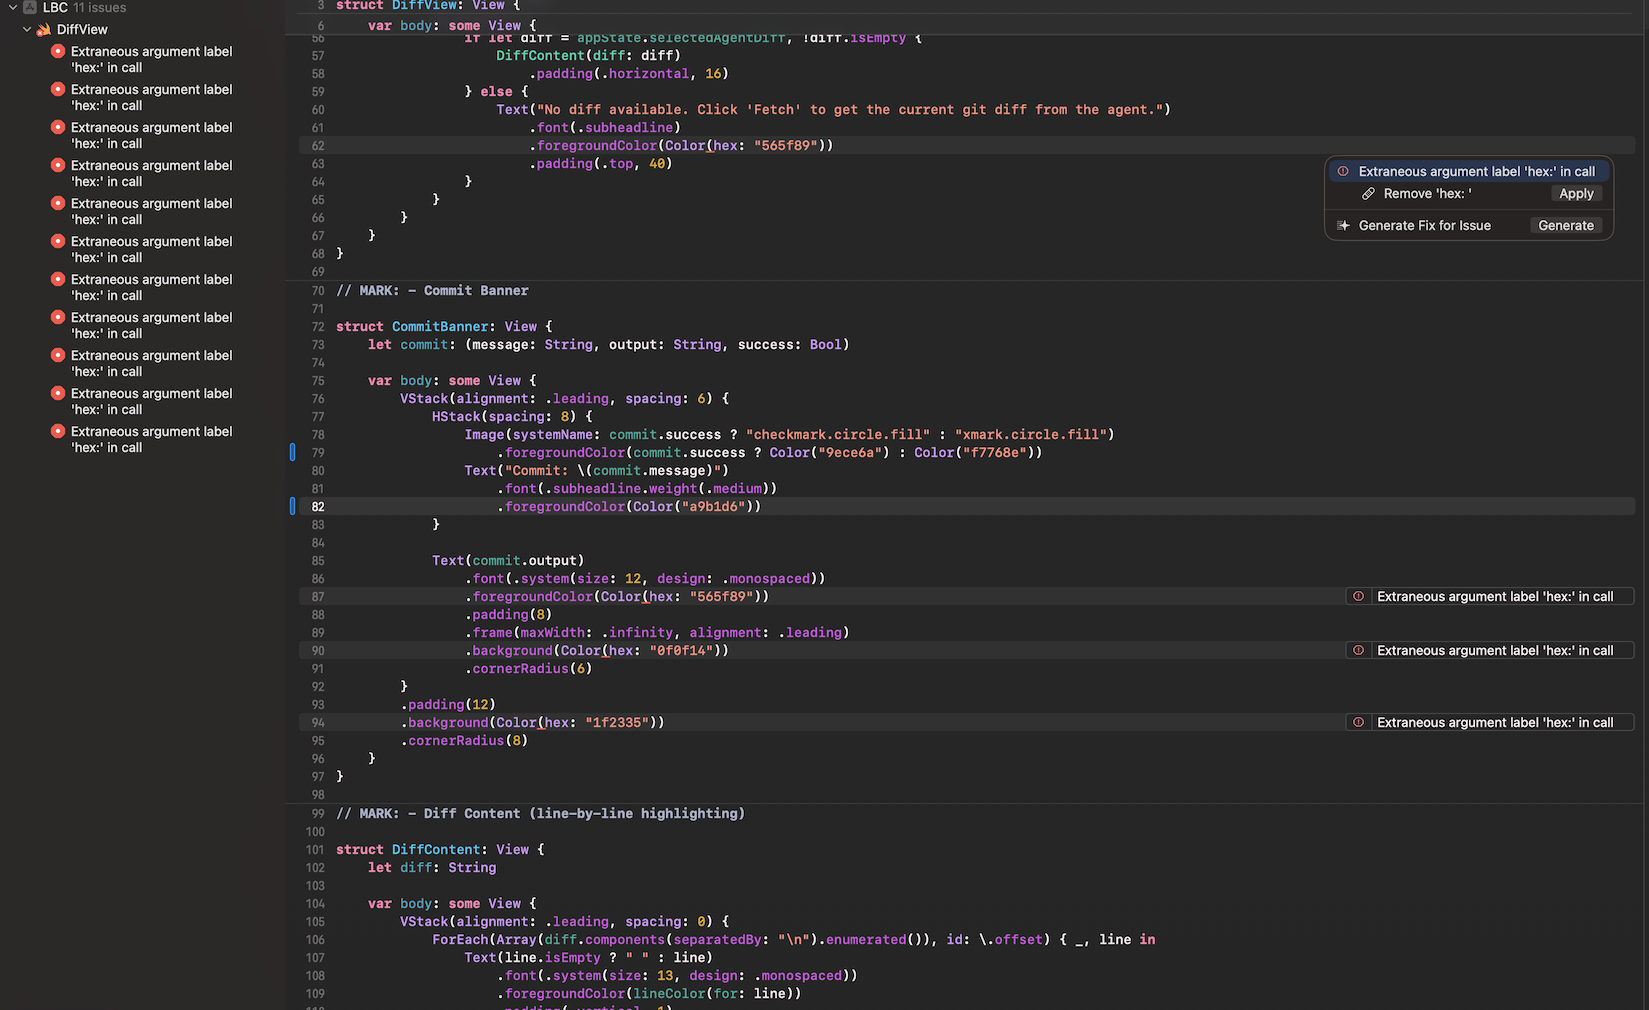Click the error icon in line 90's annotation
Screen dimensions: 1649x1010
click(x=1358, y=650)
